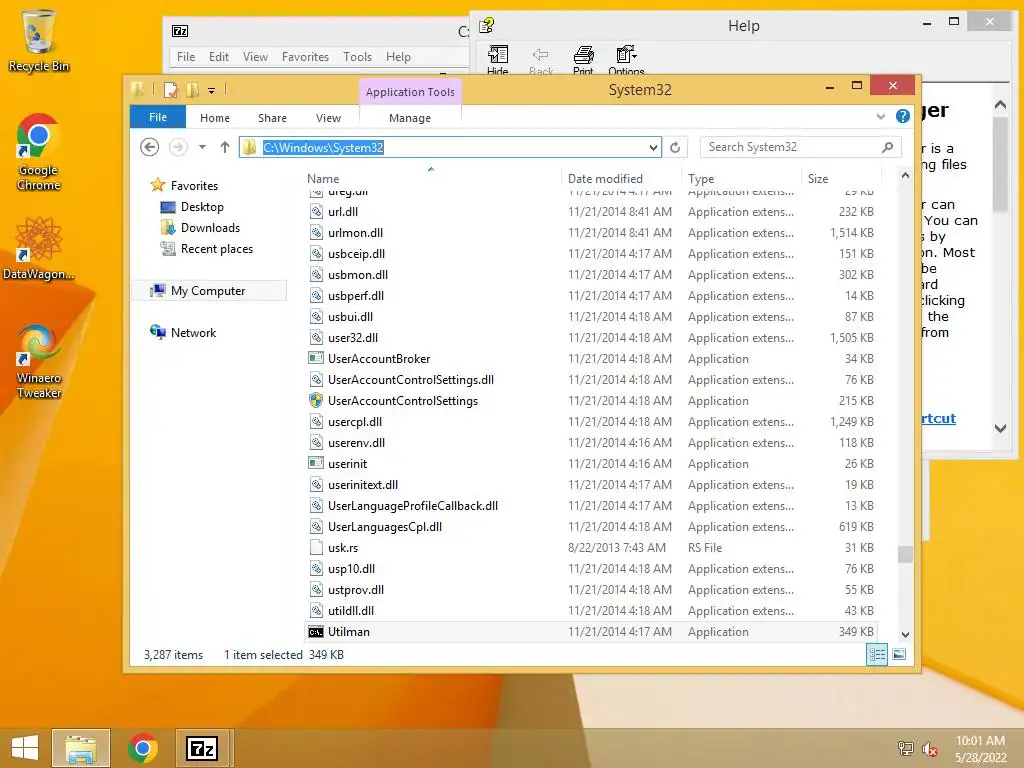The width and height of the screenshot is (1024, 768).
Task: Select Desktop in Favorites
Action: (x=191, y=206)
